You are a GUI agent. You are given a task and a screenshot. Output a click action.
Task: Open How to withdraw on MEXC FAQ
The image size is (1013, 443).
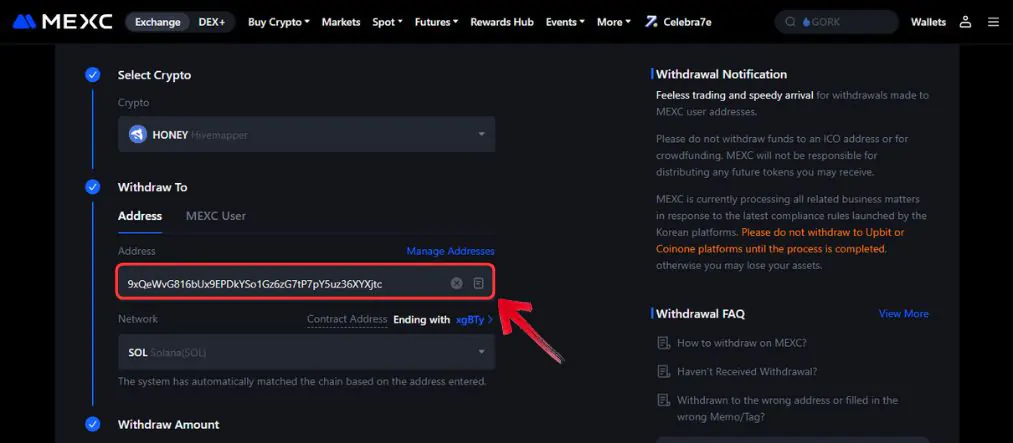pos(742,343)
